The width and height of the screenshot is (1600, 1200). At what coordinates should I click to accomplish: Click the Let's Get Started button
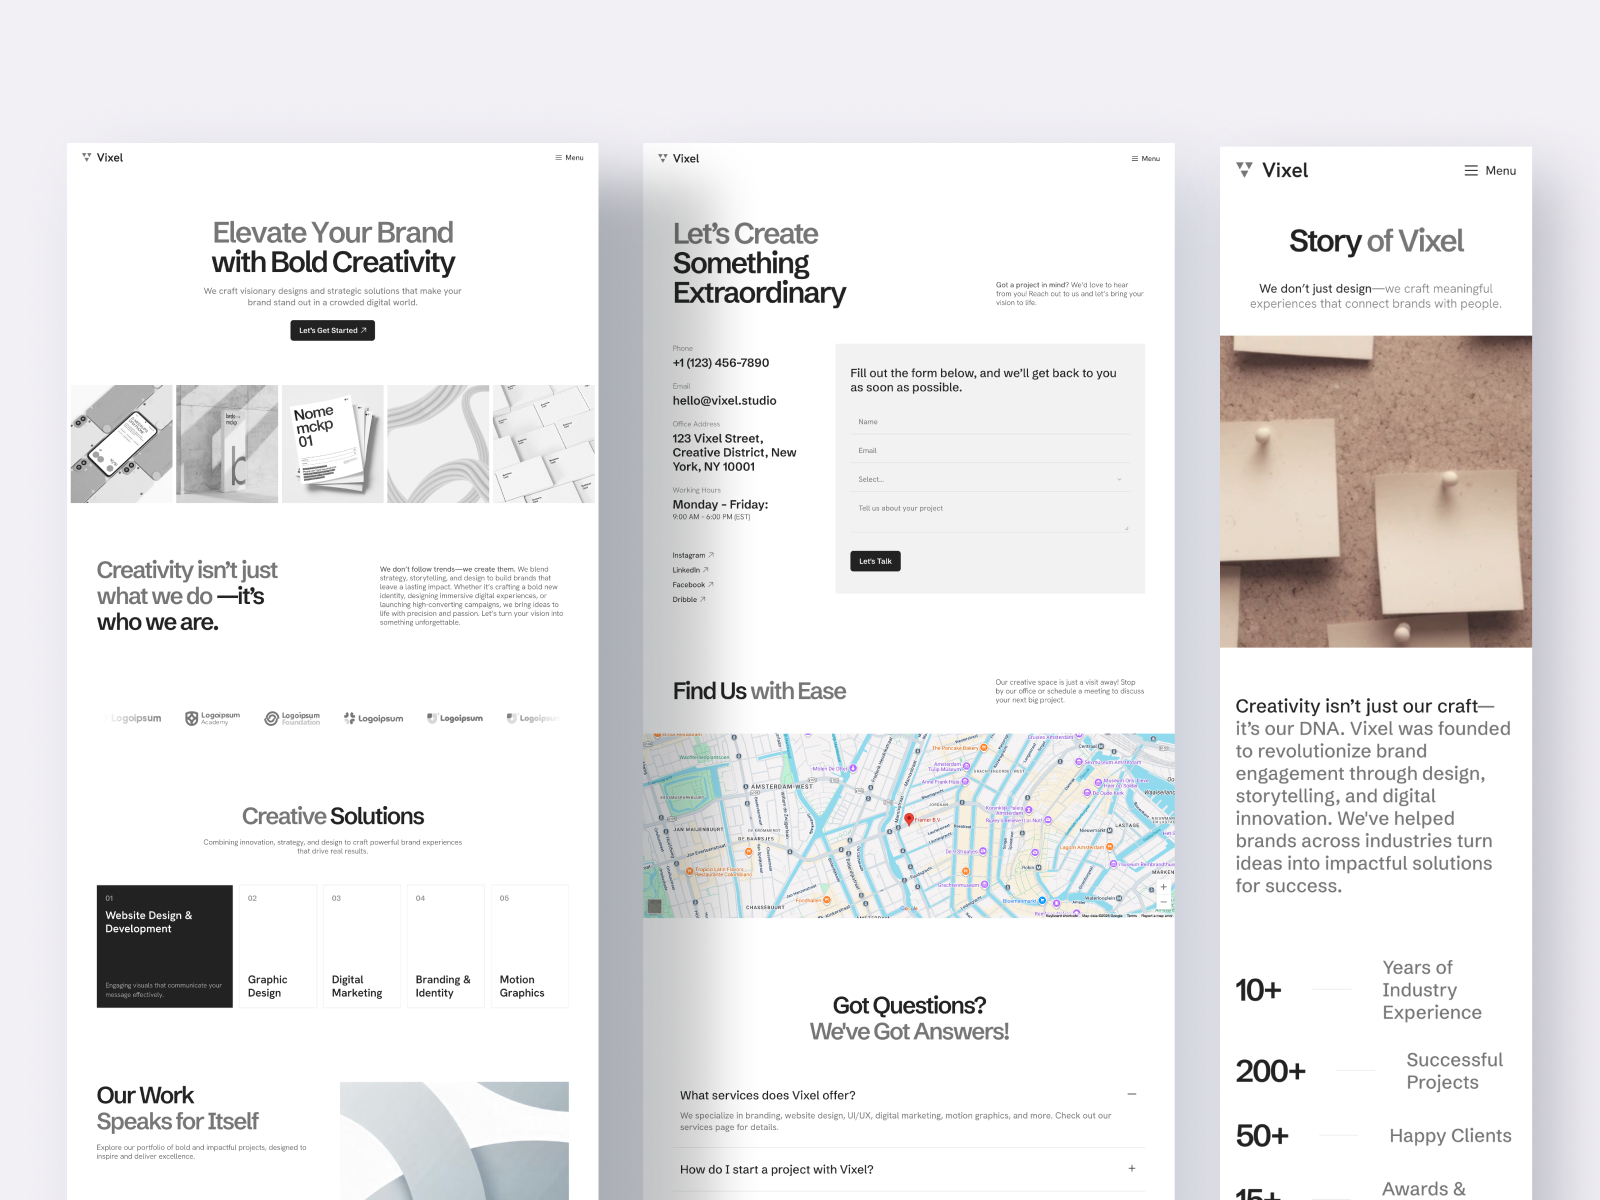pyautogui.click(x=333, y=330)
